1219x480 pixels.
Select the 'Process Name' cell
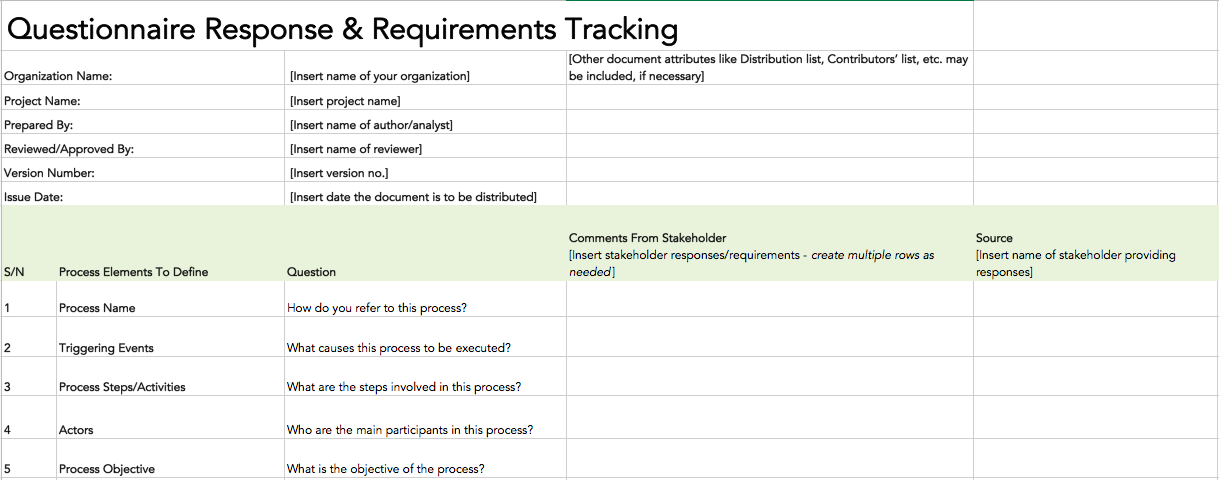point(170,299)
